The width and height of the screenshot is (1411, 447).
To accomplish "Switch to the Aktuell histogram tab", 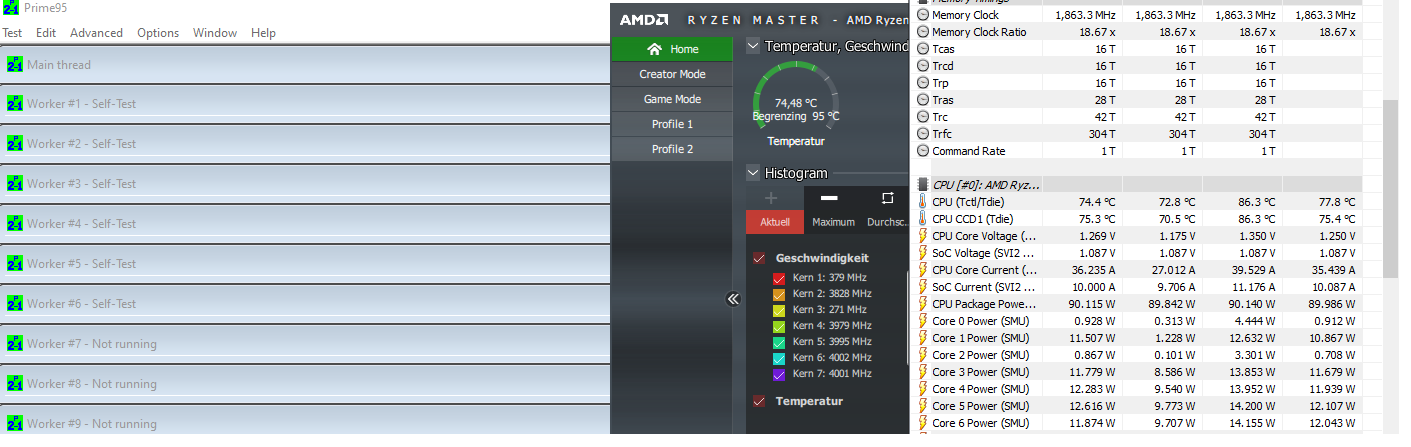I will 775,222.
